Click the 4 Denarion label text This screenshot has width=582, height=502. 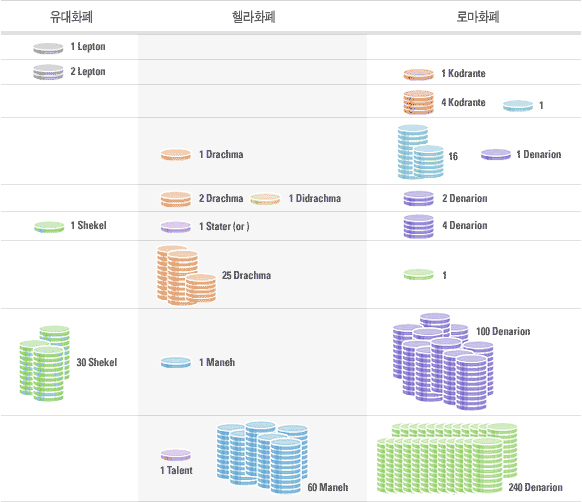click(465, 225)
